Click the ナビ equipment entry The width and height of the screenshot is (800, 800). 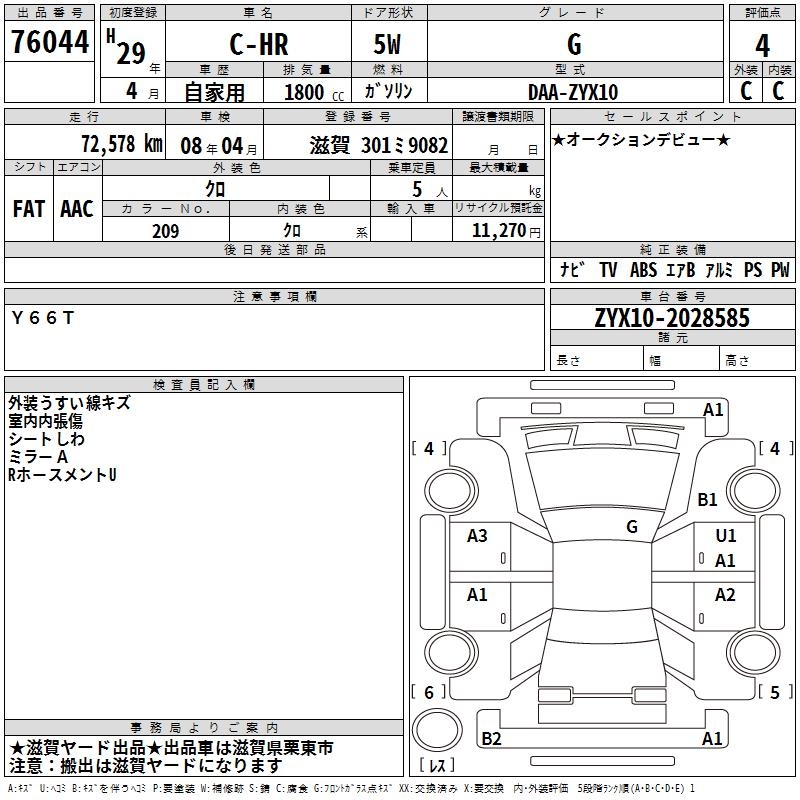tap(572, 269)
